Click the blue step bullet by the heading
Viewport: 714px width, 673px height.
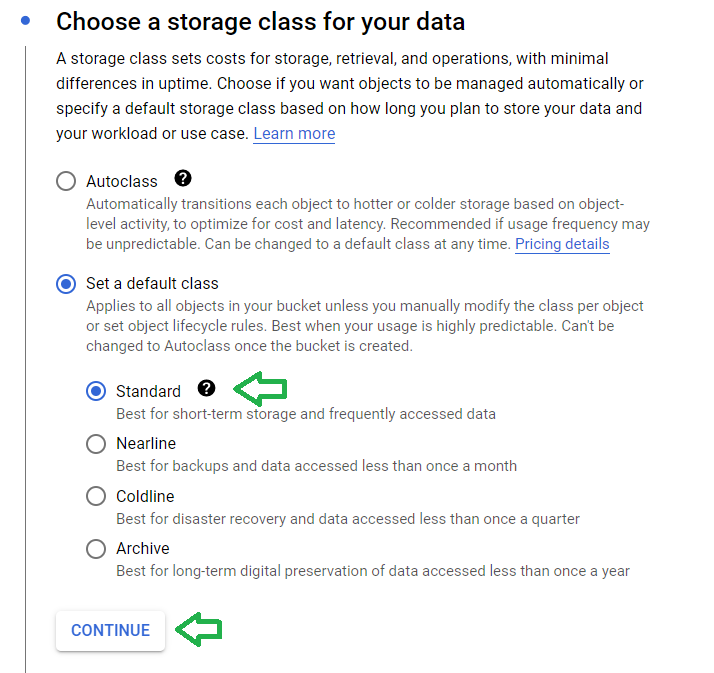point(26,20)
